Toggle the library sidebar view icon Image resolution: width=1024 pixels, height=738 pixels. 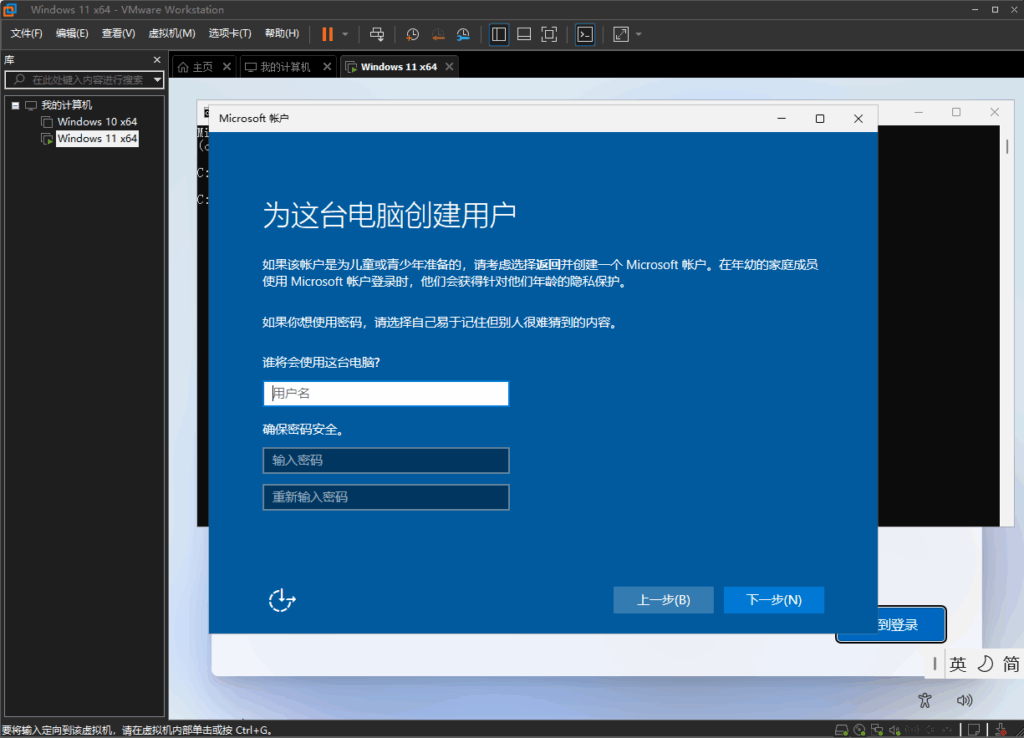[x=498, y=34]
